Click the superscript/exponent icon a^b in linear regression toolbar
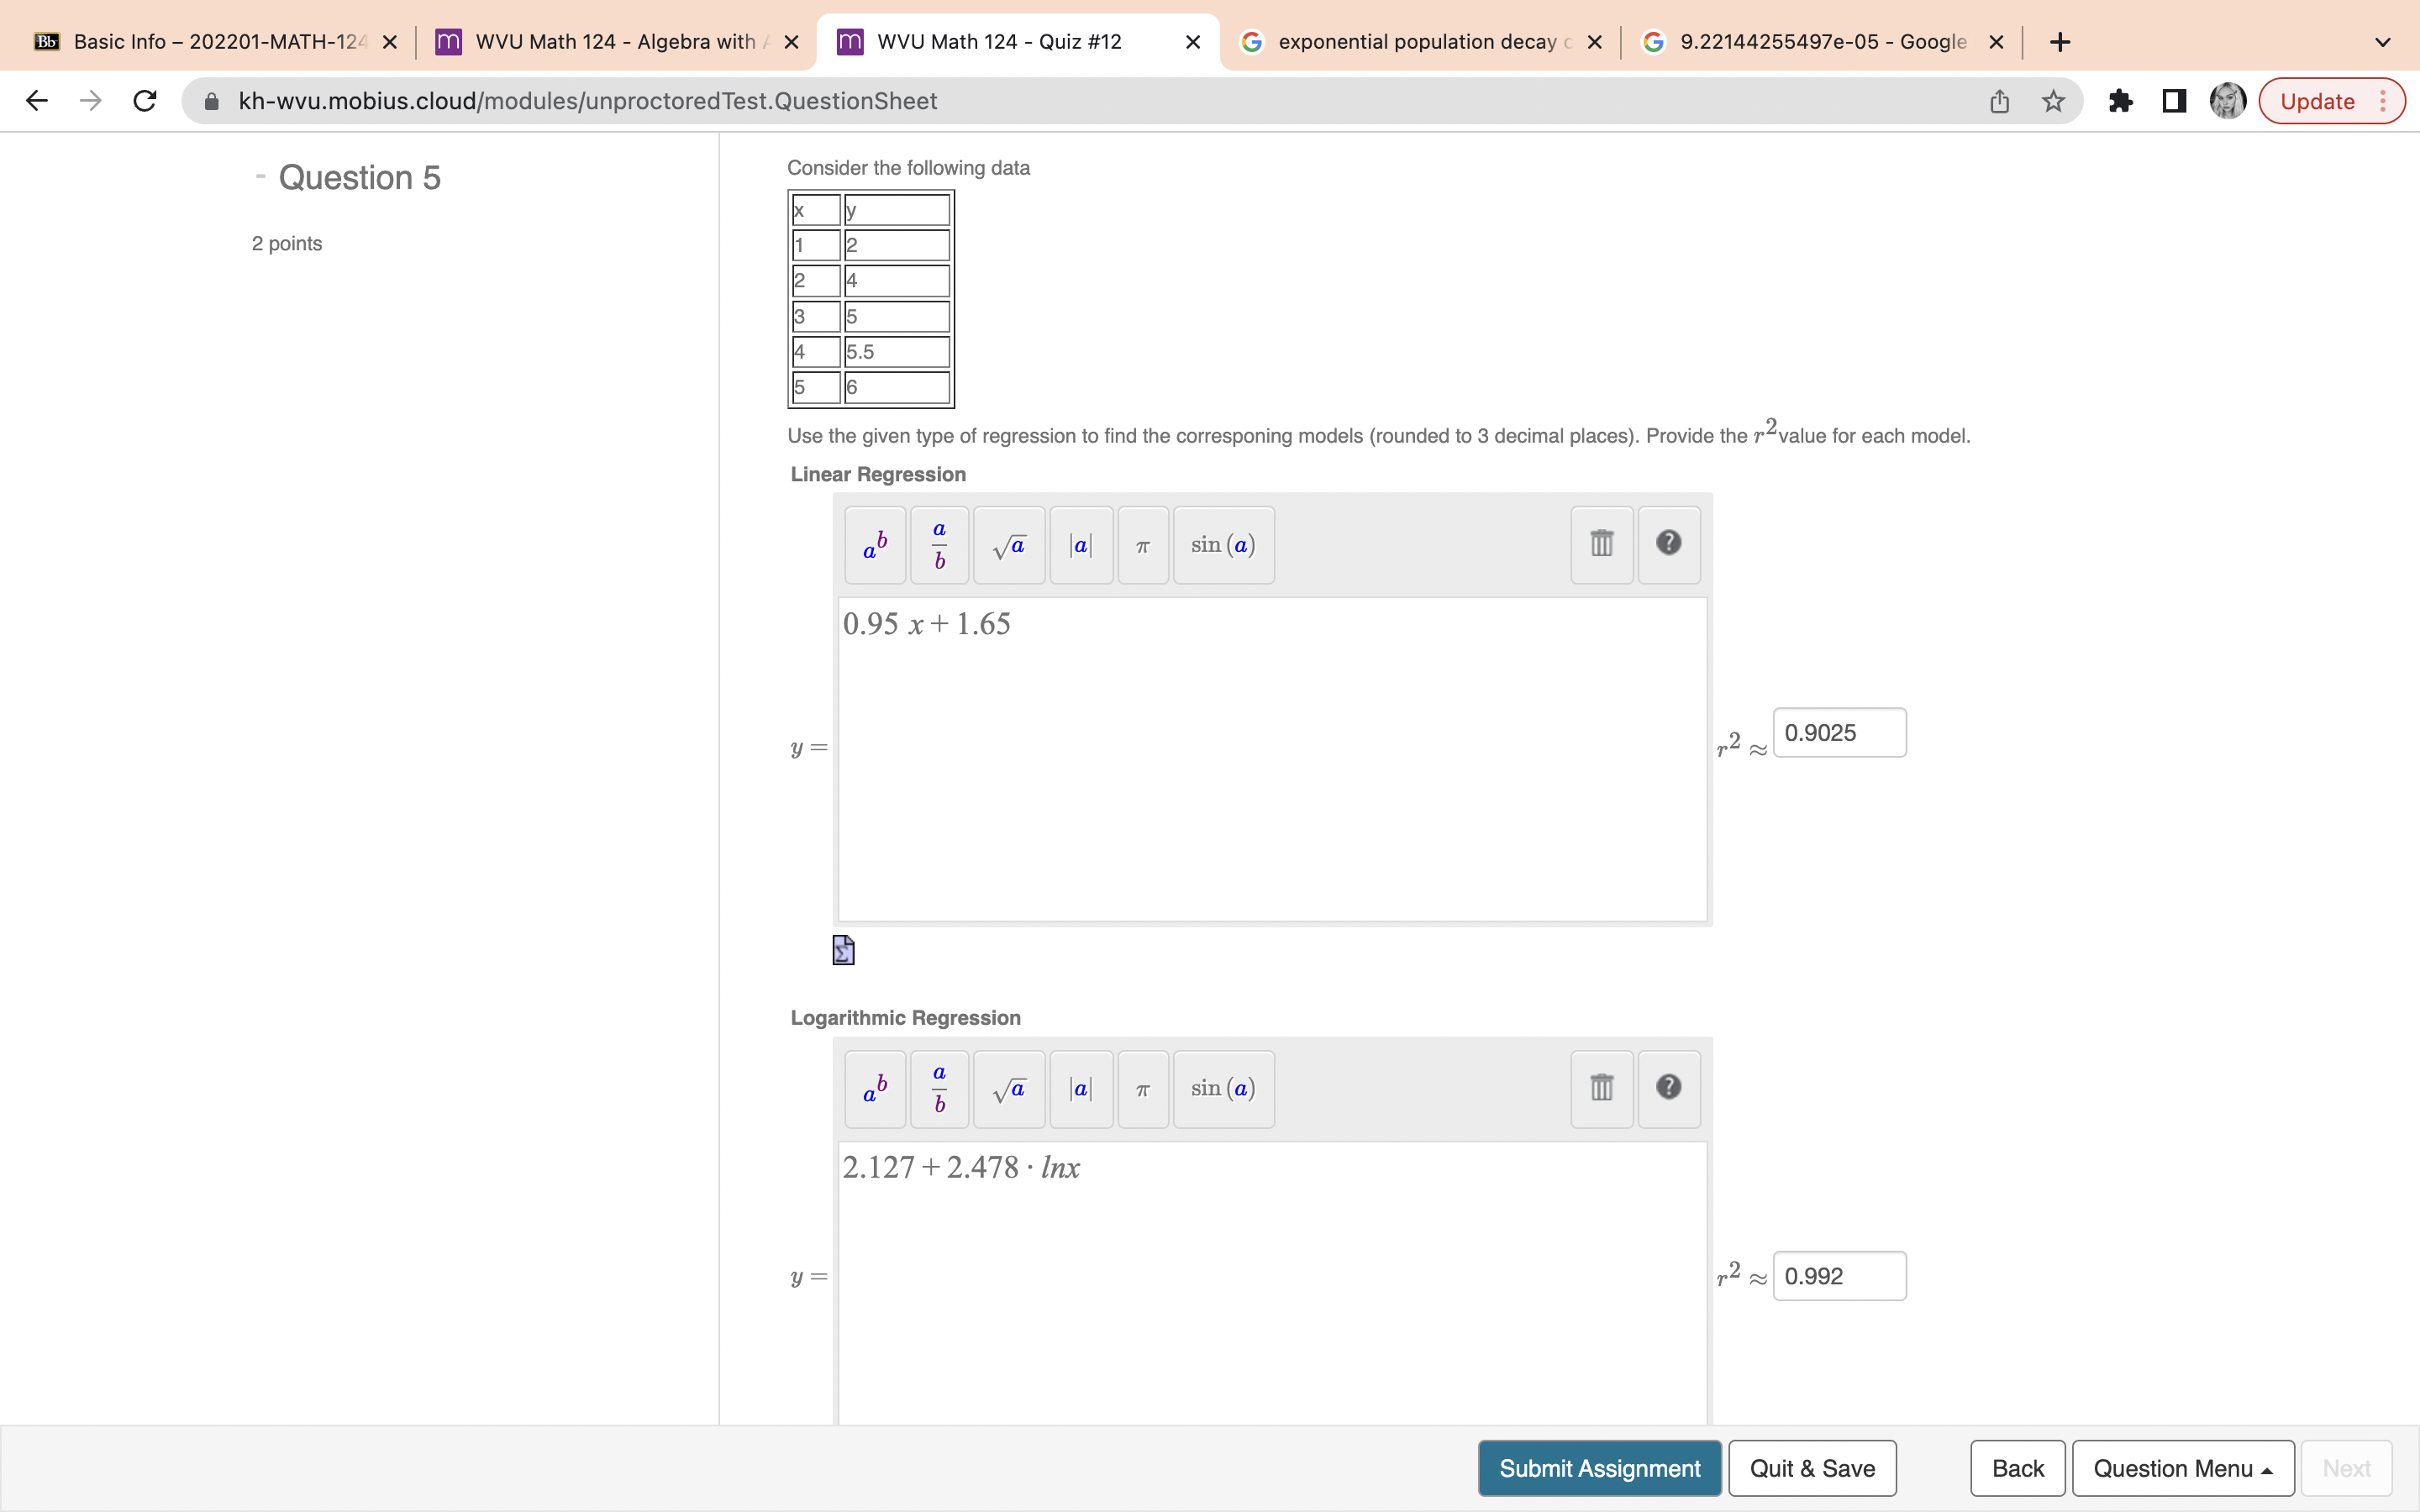Screen dimensions: 2420x1512 click(x=875, y=542)
